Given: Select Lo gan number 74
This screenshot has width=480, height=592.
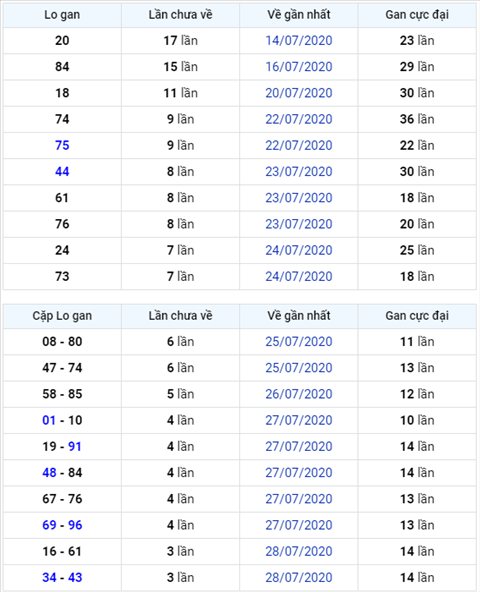Looking at the screenshot, I should click(x=62, y=119).
